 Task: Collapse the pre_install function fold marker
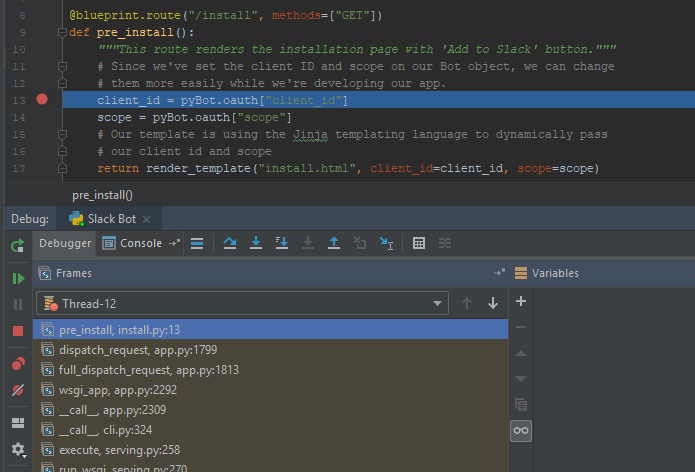(63, 33)
